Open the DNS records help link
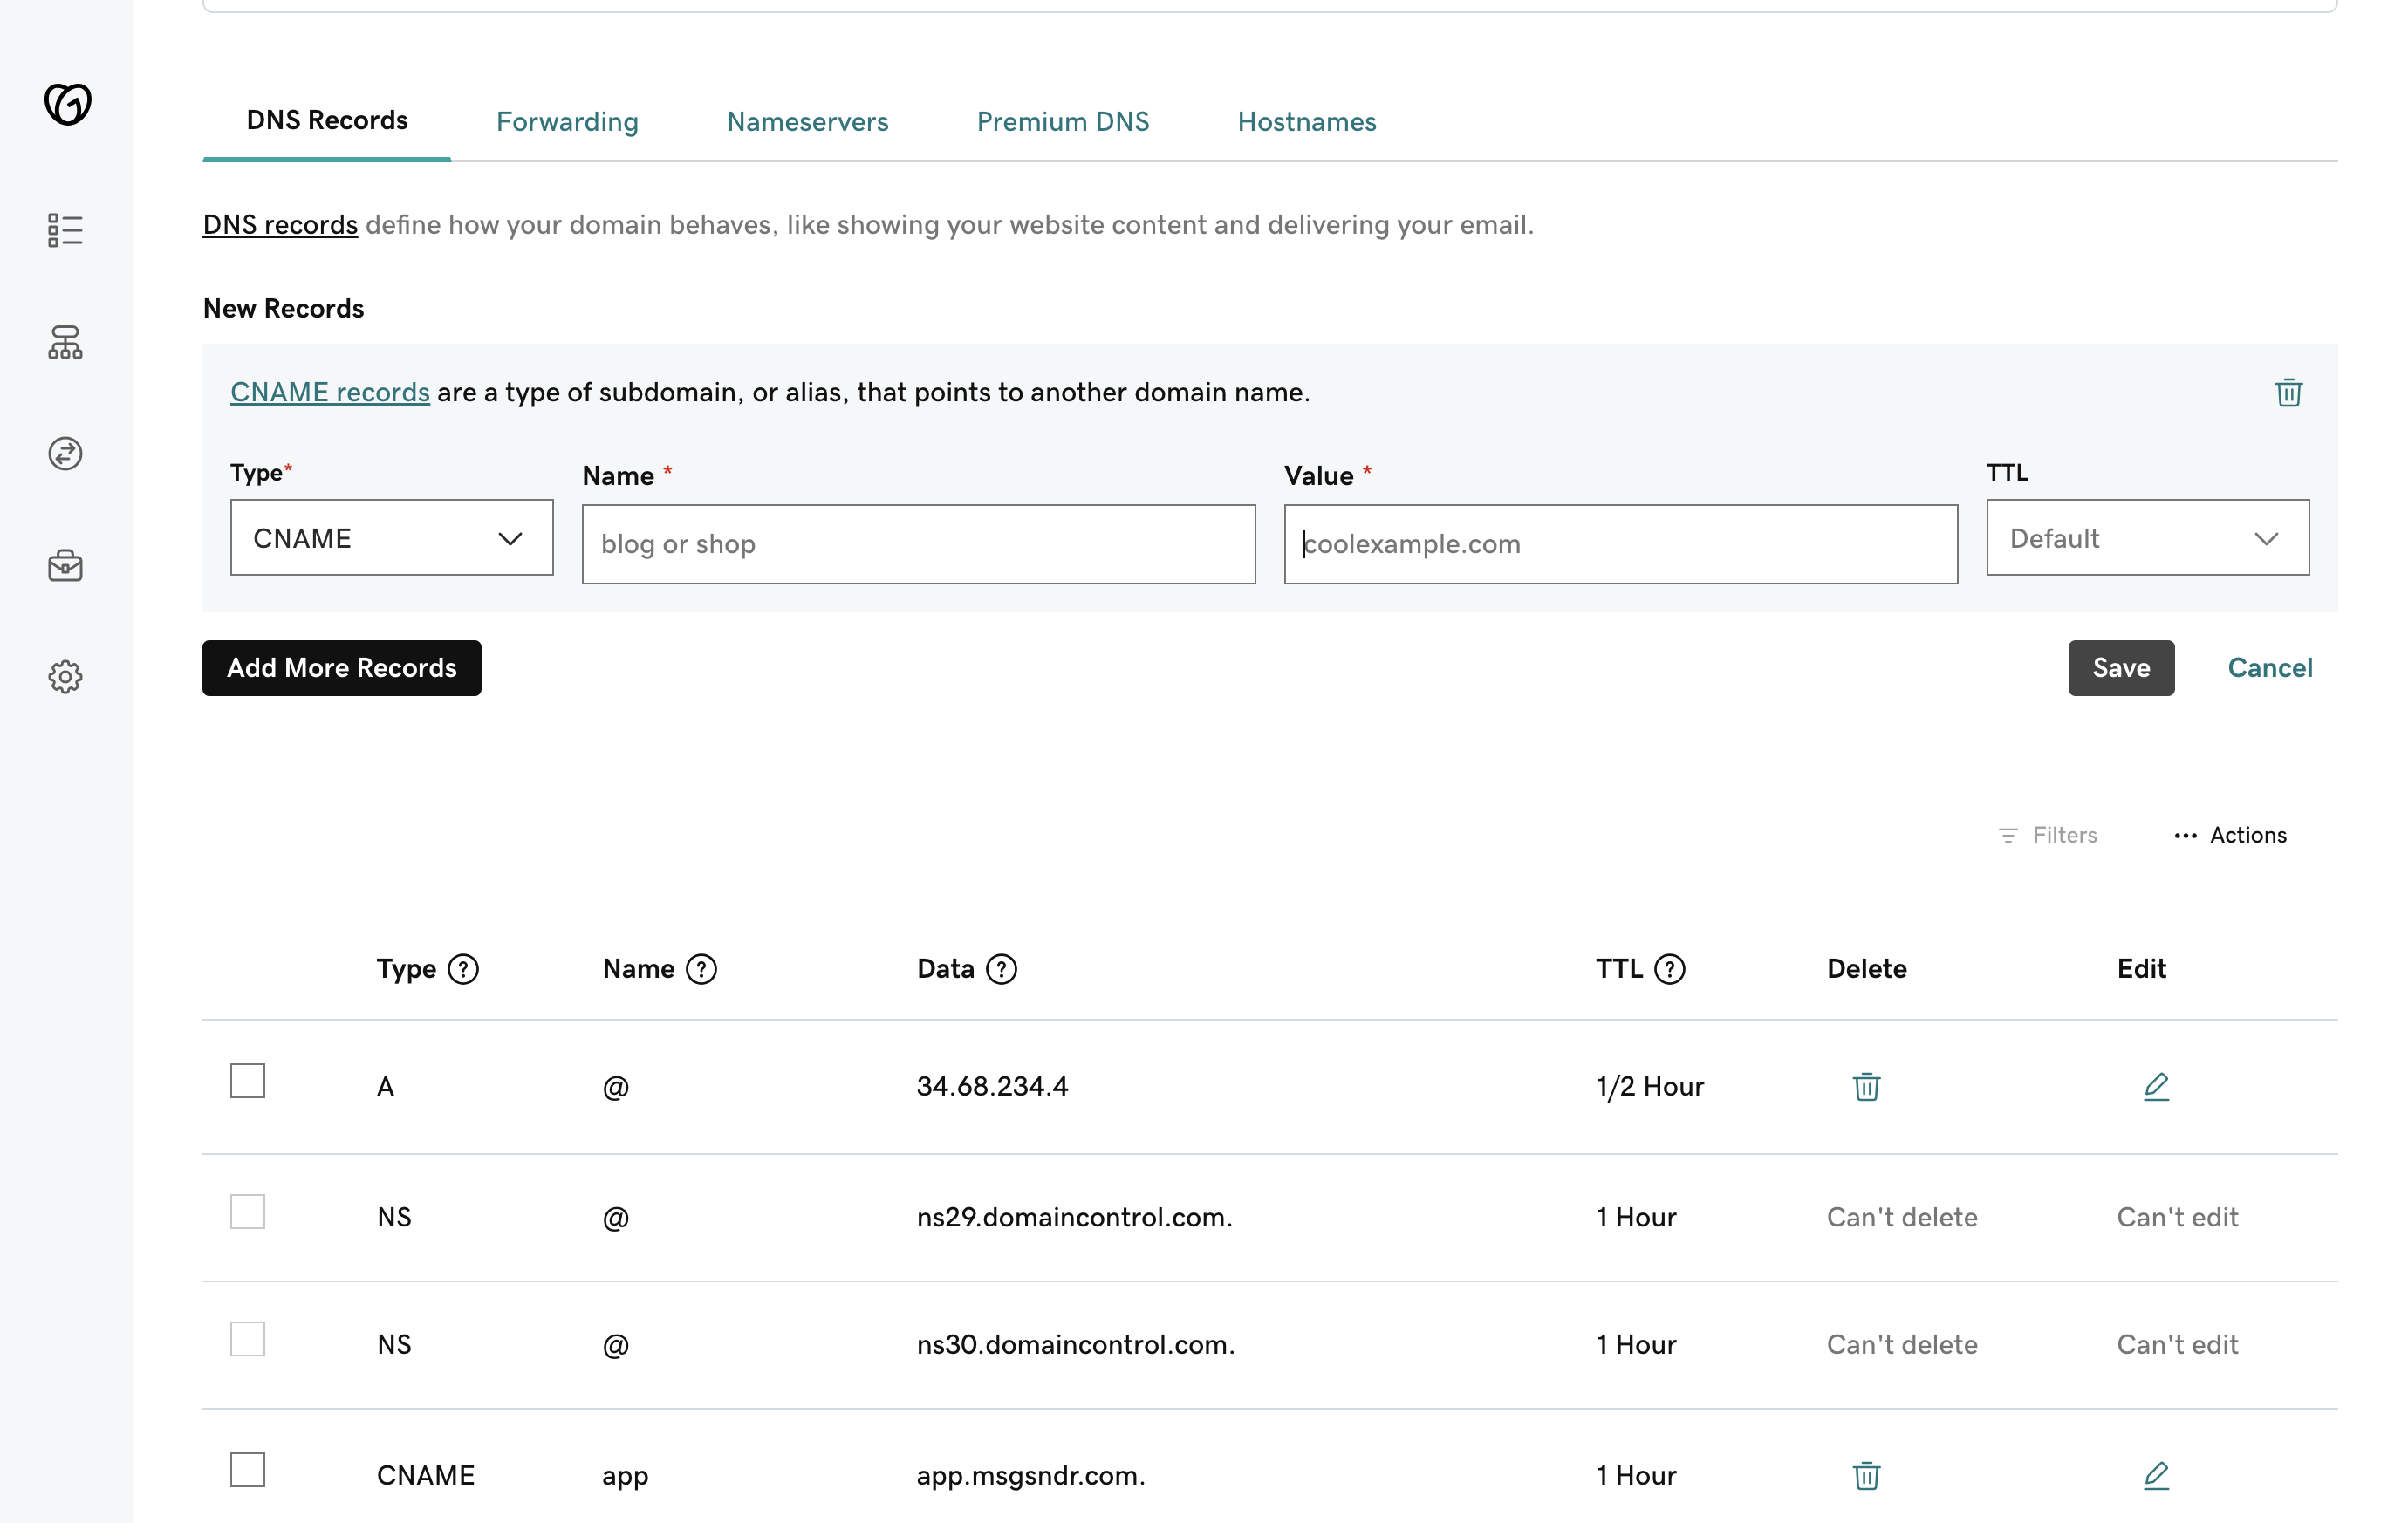Viewport: 2408px width, 1523px height. (x=280, y=224)
